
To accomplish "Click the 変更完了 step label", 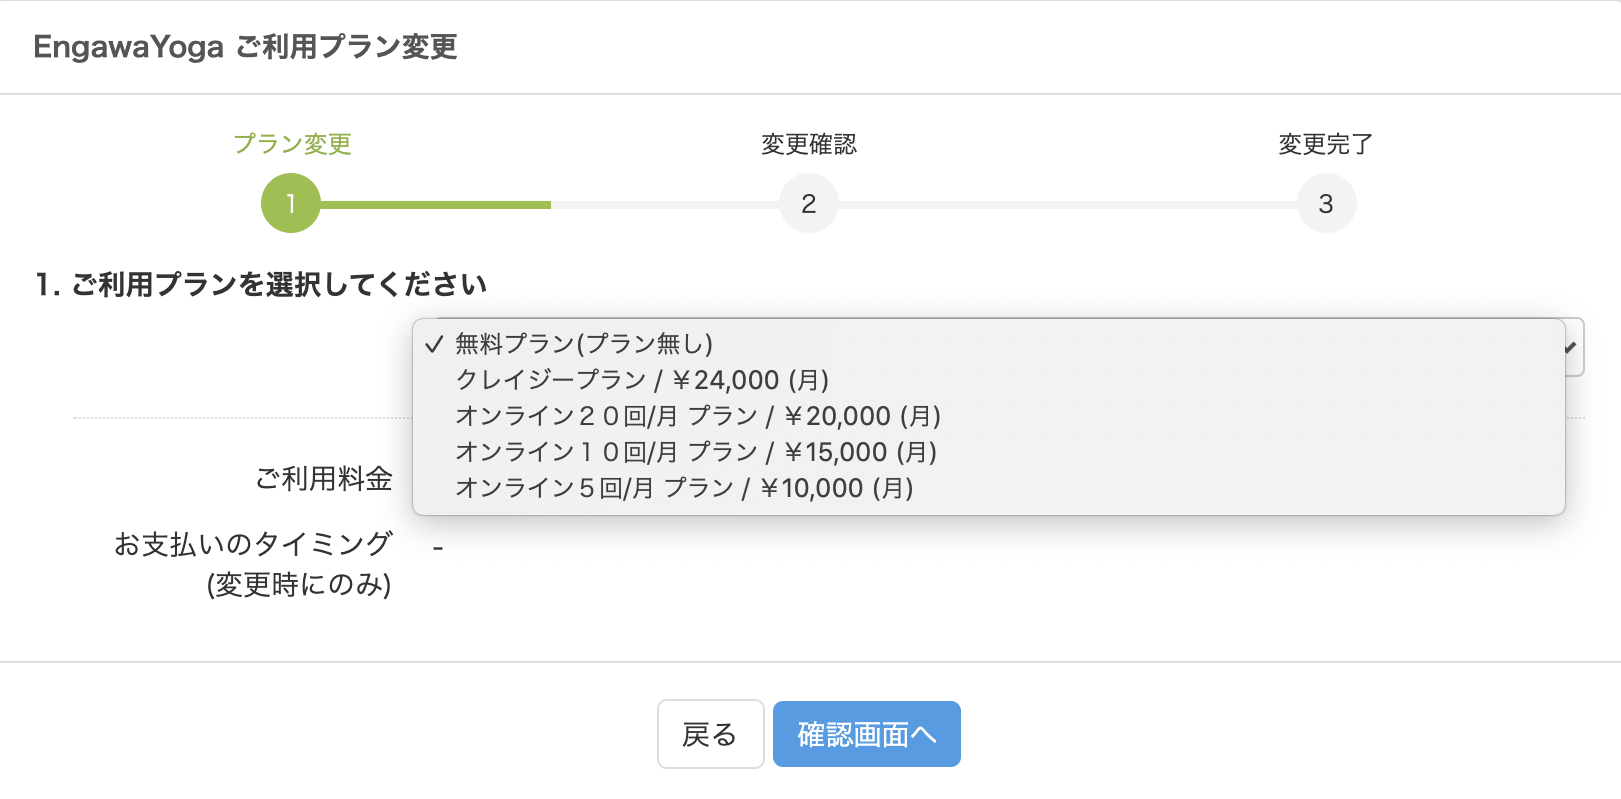I will [x=1326, y=144].
